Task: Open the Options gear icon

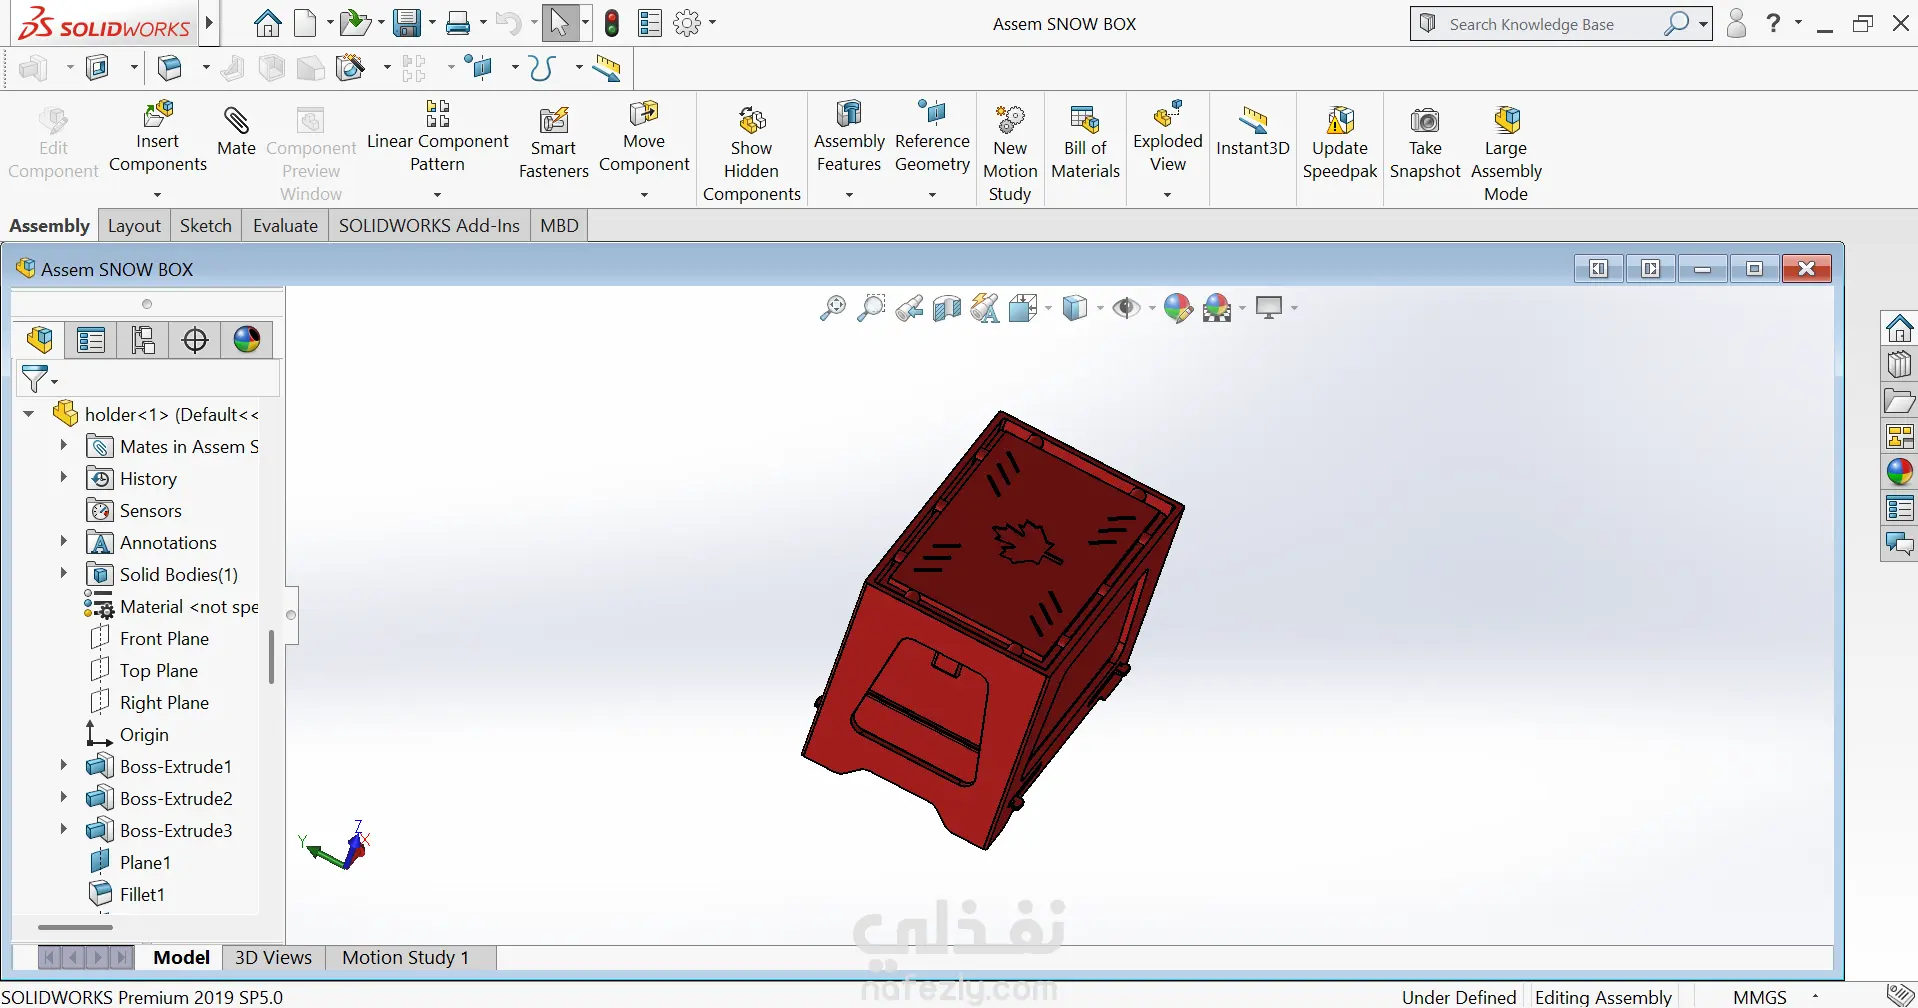Action: [x=687, y=23]
